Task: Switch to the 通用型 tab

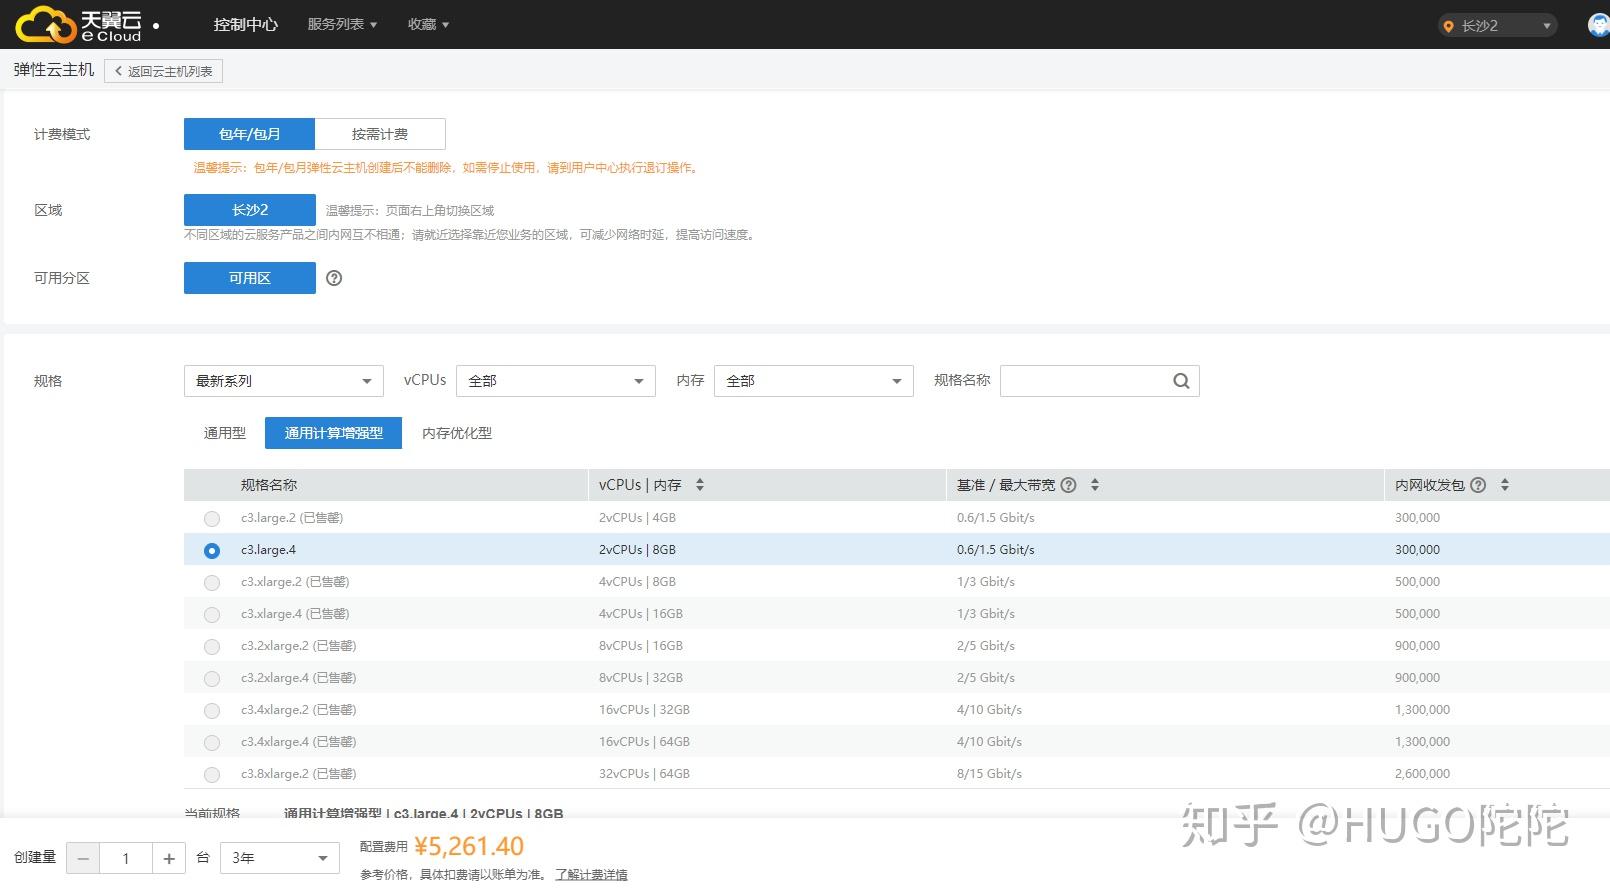Action: [x=225, y=433]
